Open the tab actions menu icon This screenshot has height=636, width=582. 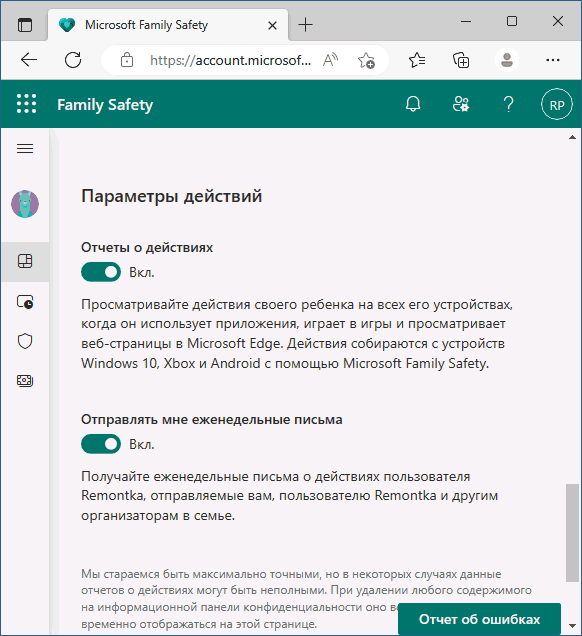tap(25, 25)
